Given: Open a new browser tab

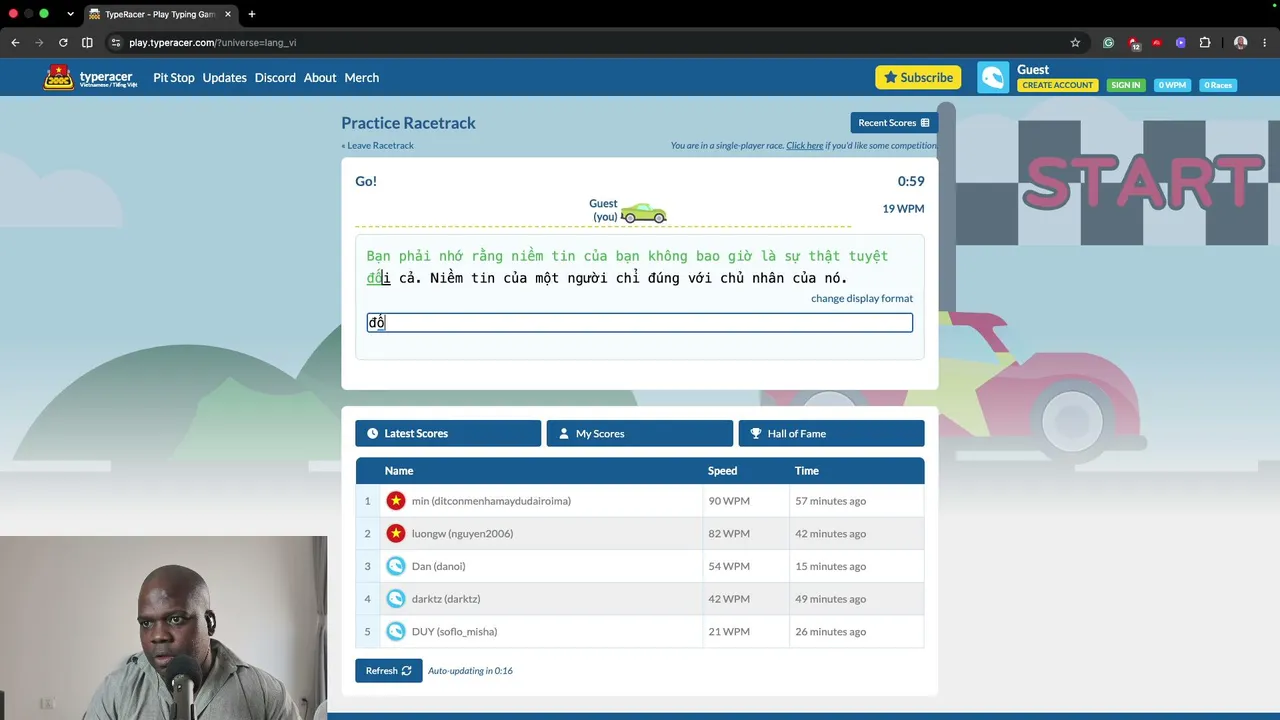Looking at the screenshot, I should (x=251, y=14).
